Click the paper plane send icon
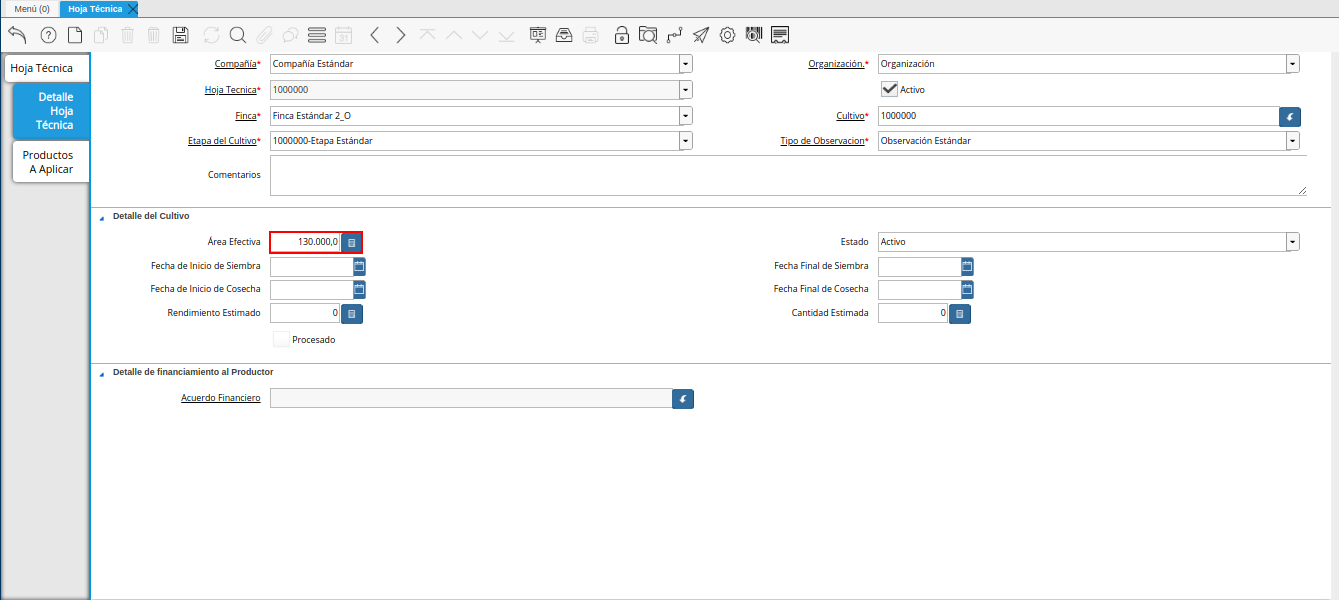 pos(701,35)
